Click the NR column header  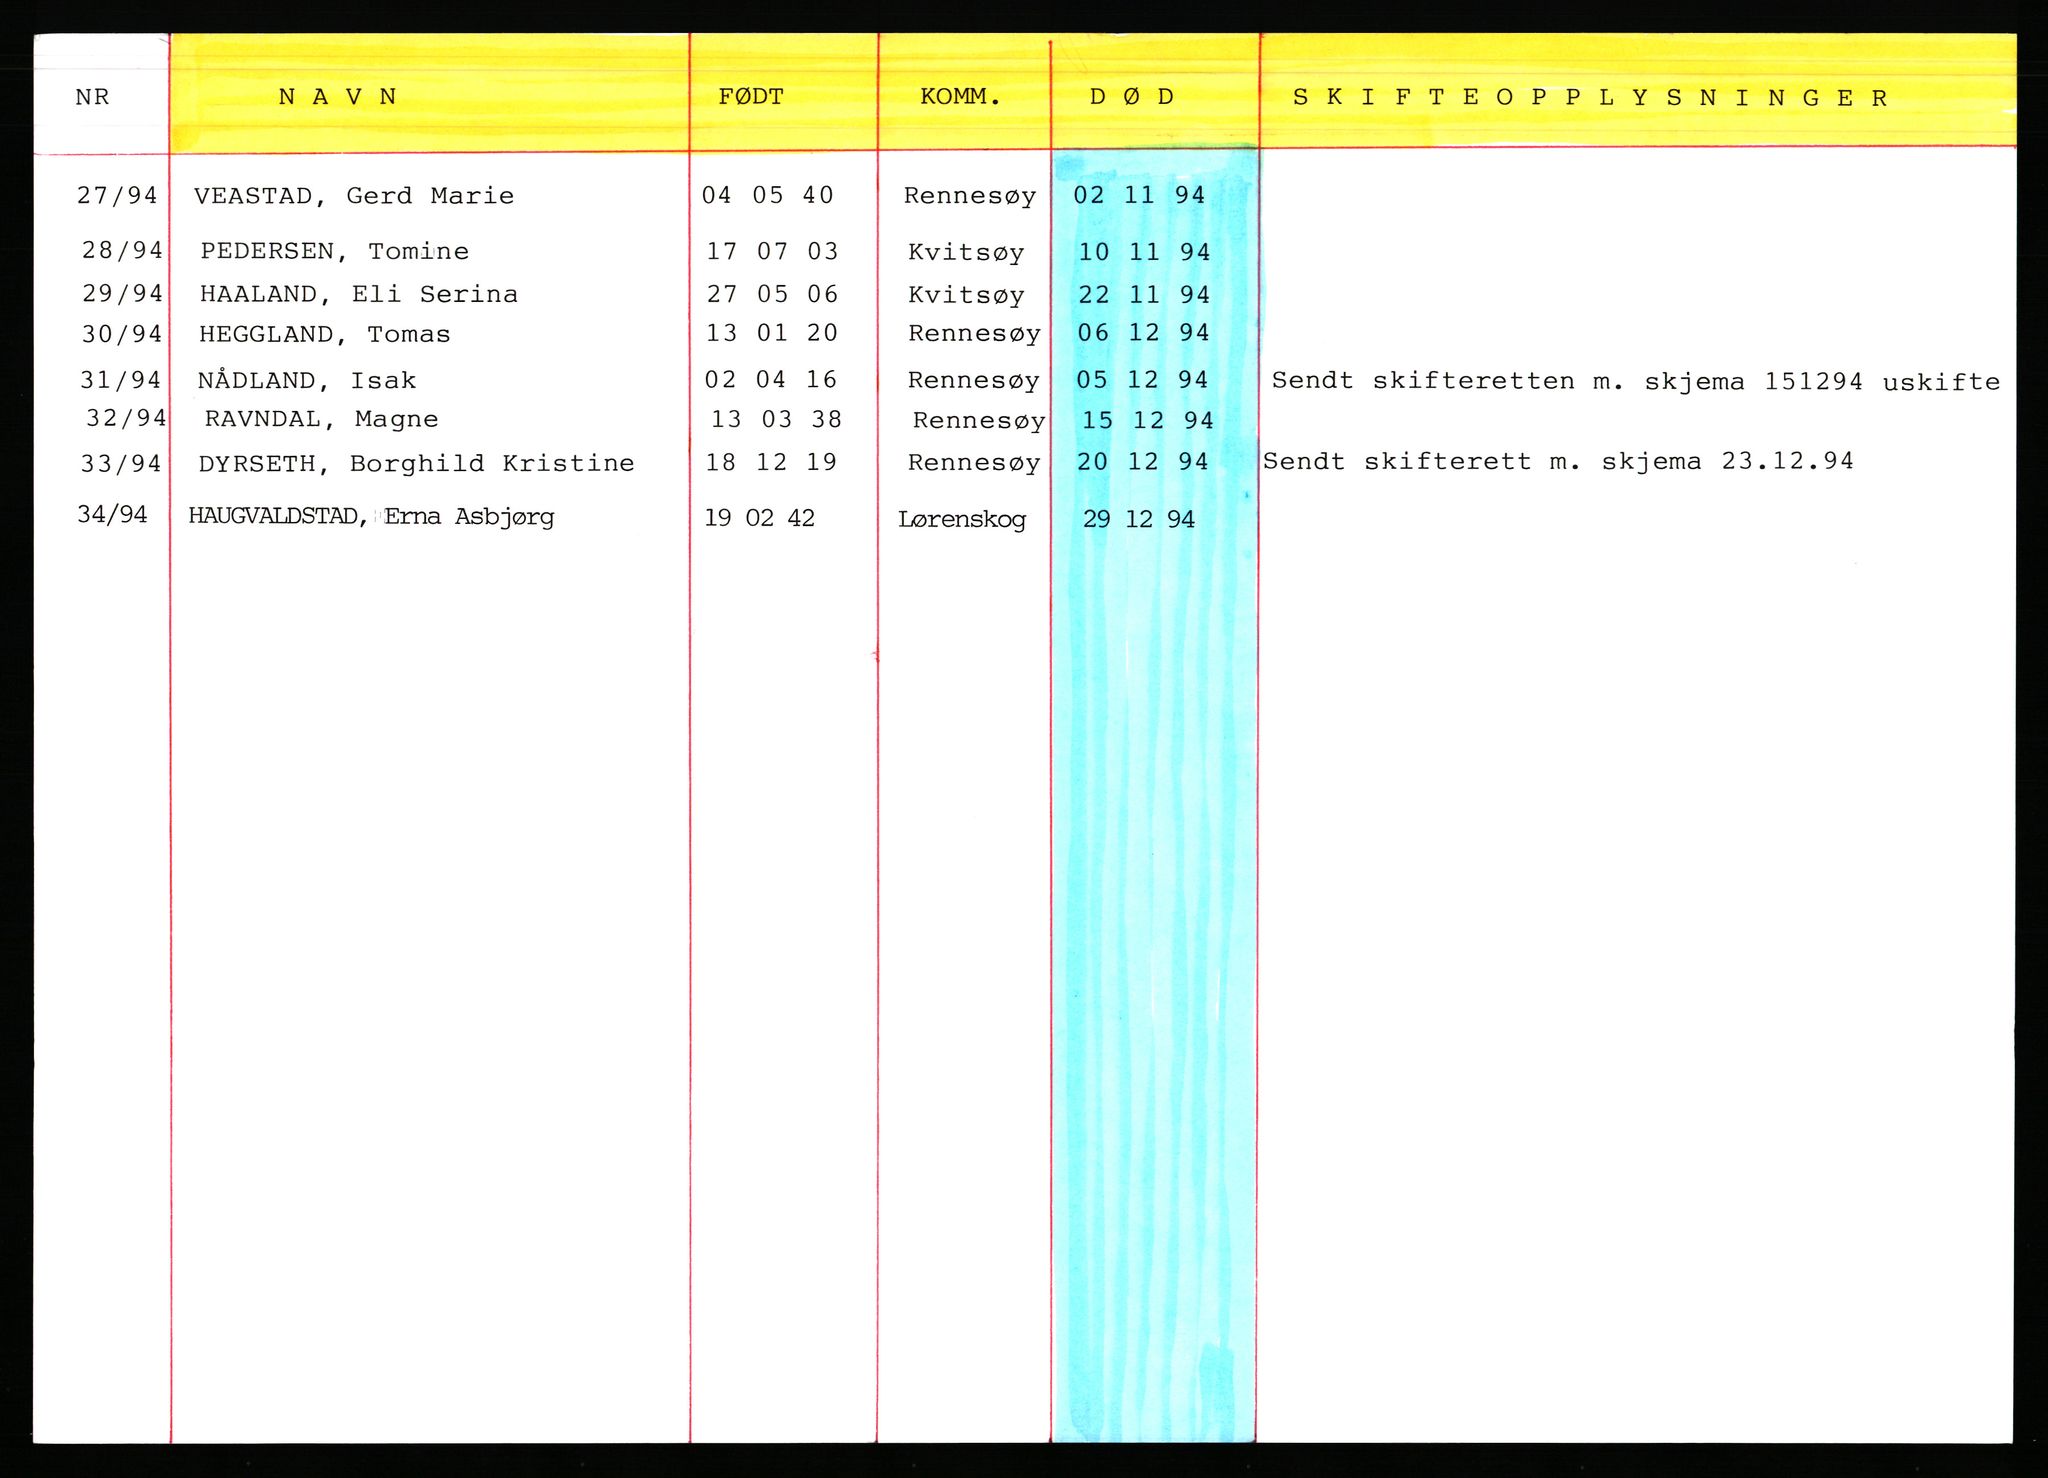coord(92,98)
